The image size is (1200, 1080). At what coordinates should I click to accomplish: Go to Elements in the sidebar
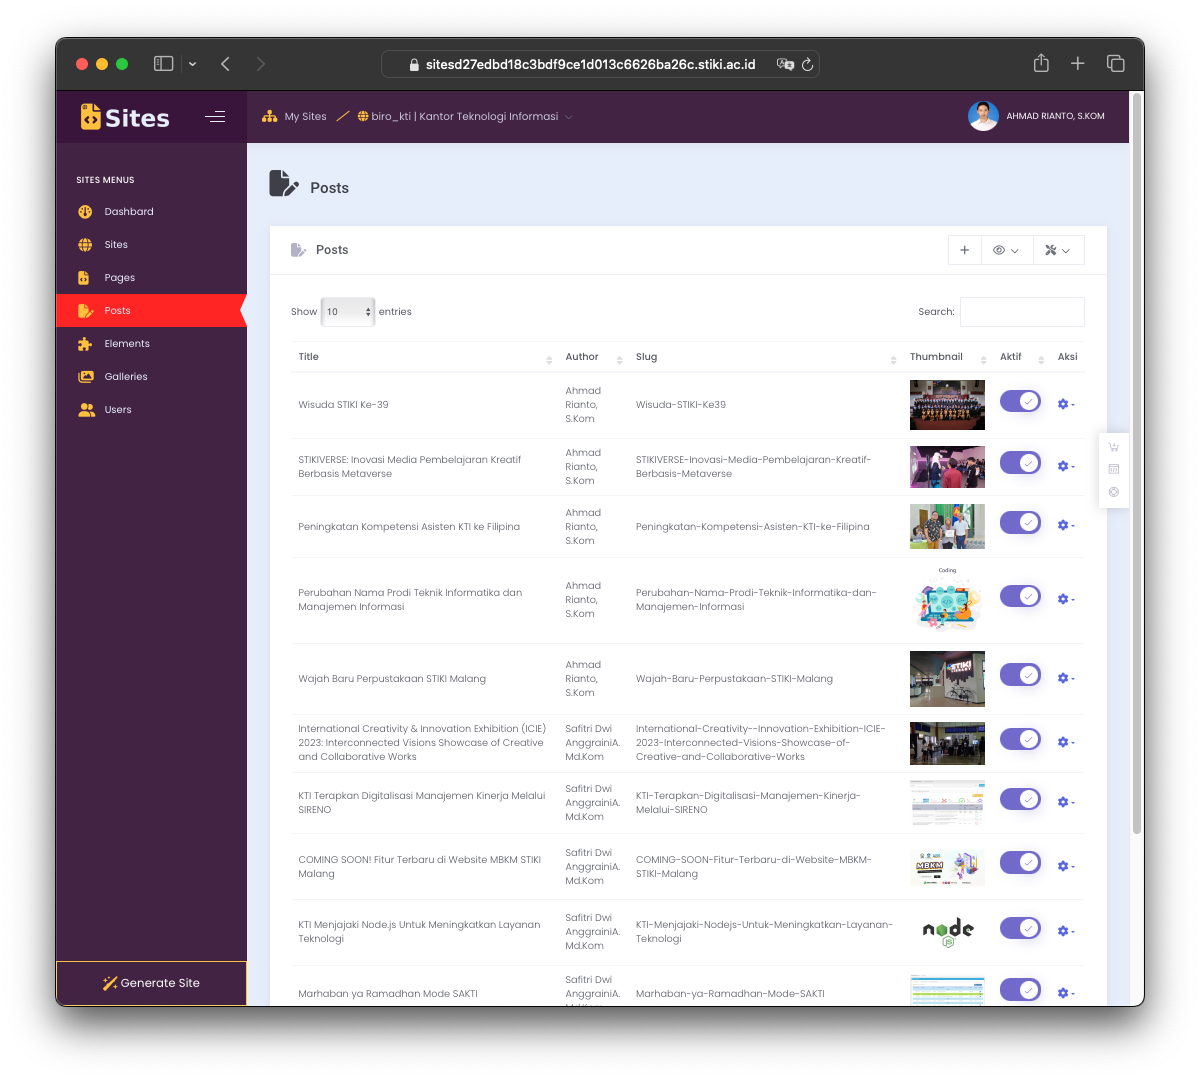pos(127,344)
